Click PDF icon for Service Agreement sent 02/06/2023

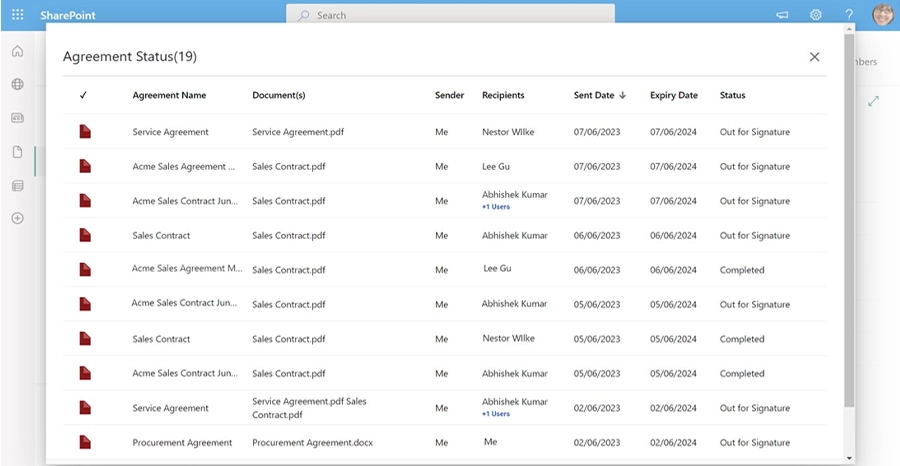tap(85, 407)
